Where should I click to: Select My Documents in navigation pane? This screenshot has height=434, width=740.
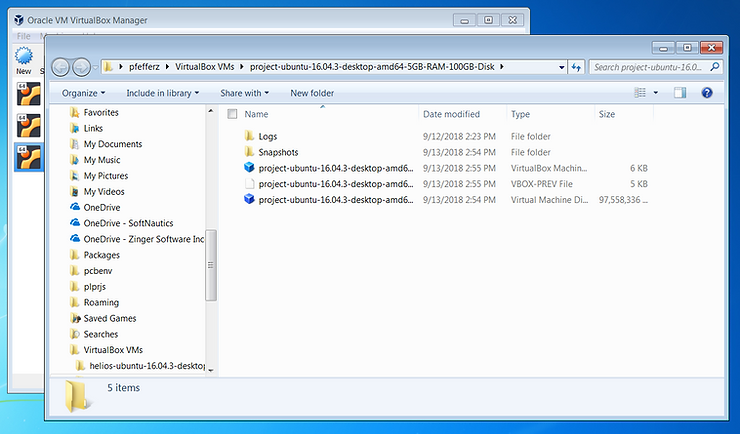(113, 144)
